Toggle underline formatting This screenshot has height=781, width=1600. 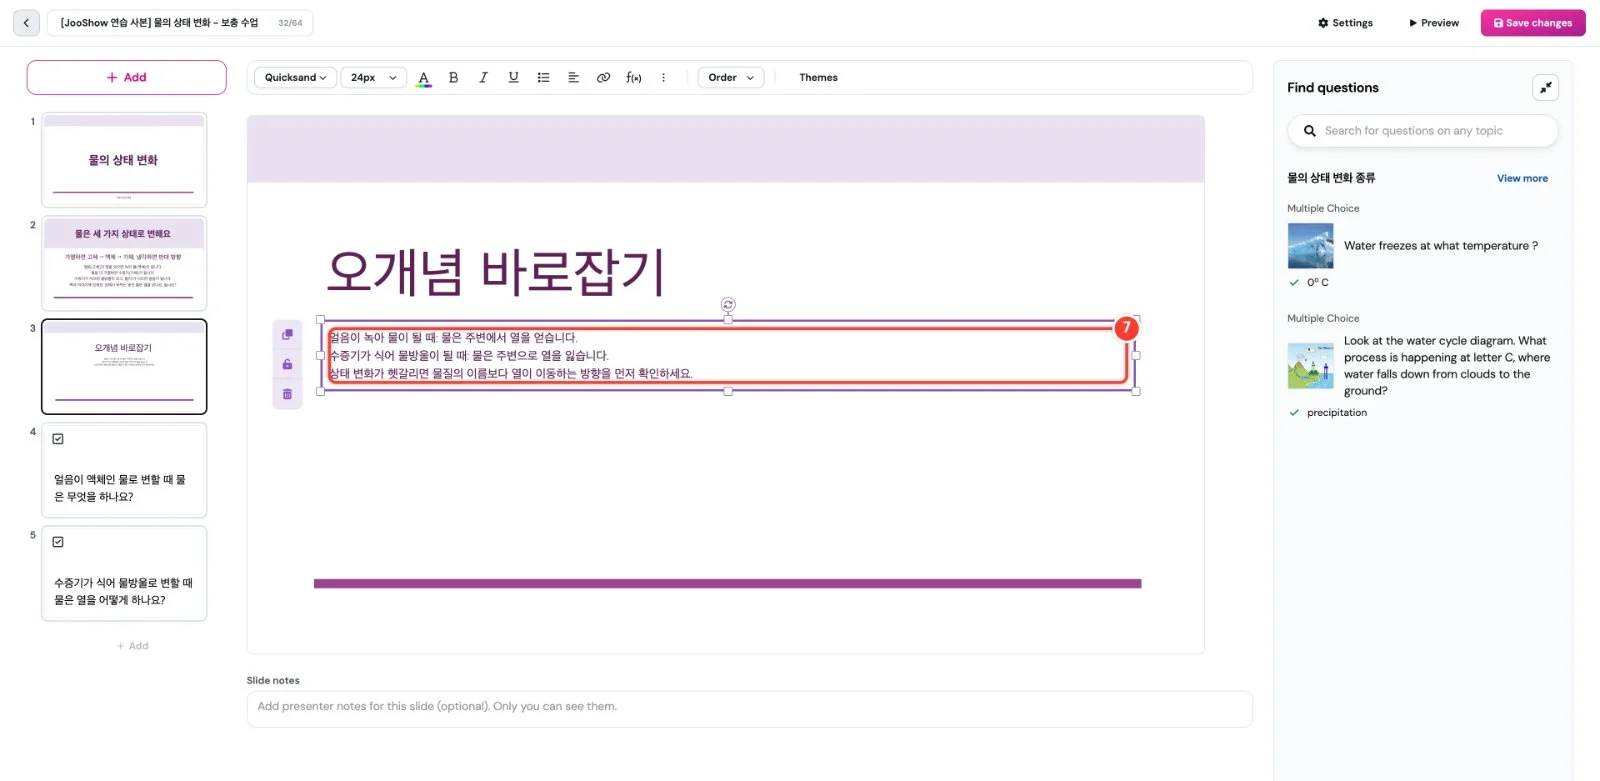point(514,78)
